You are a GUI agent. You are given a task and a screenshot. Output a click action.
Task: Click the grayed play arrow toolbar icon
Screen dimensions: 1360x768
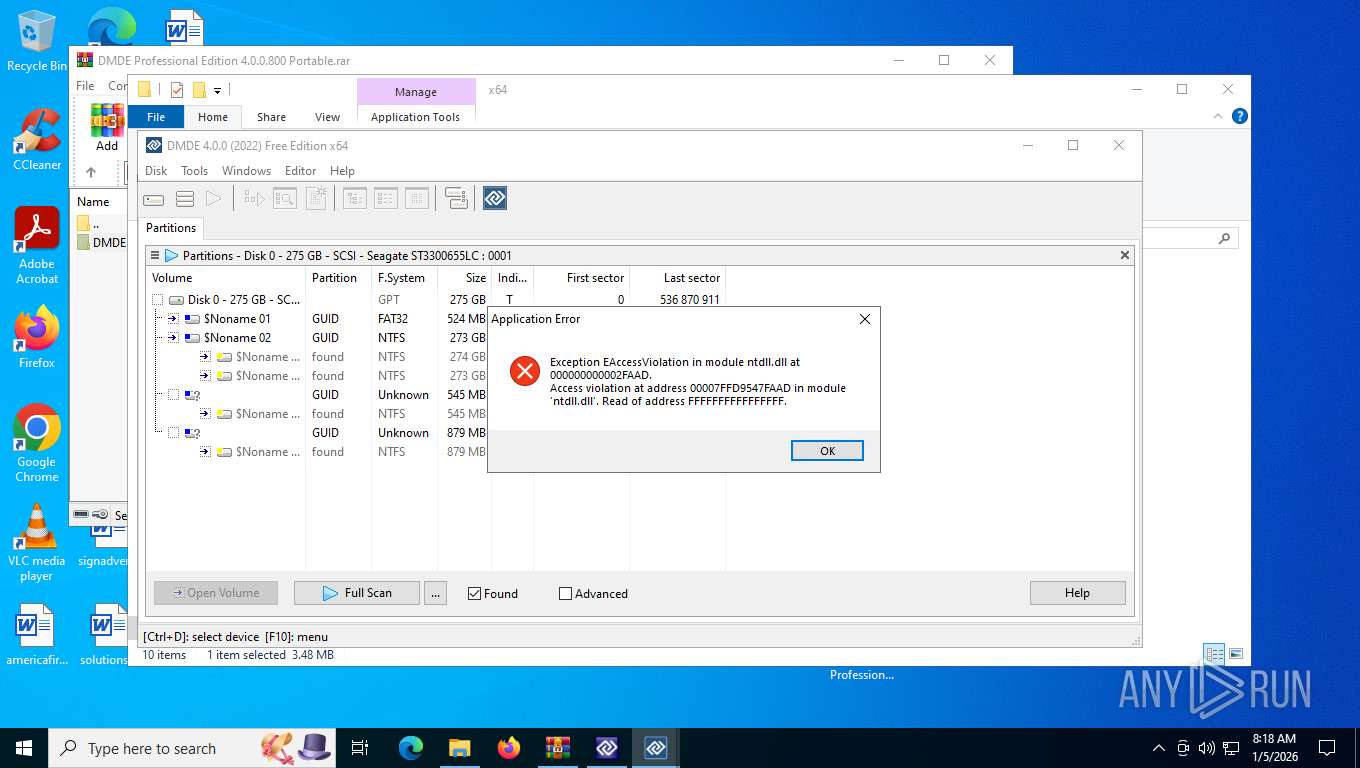[213, 199]
